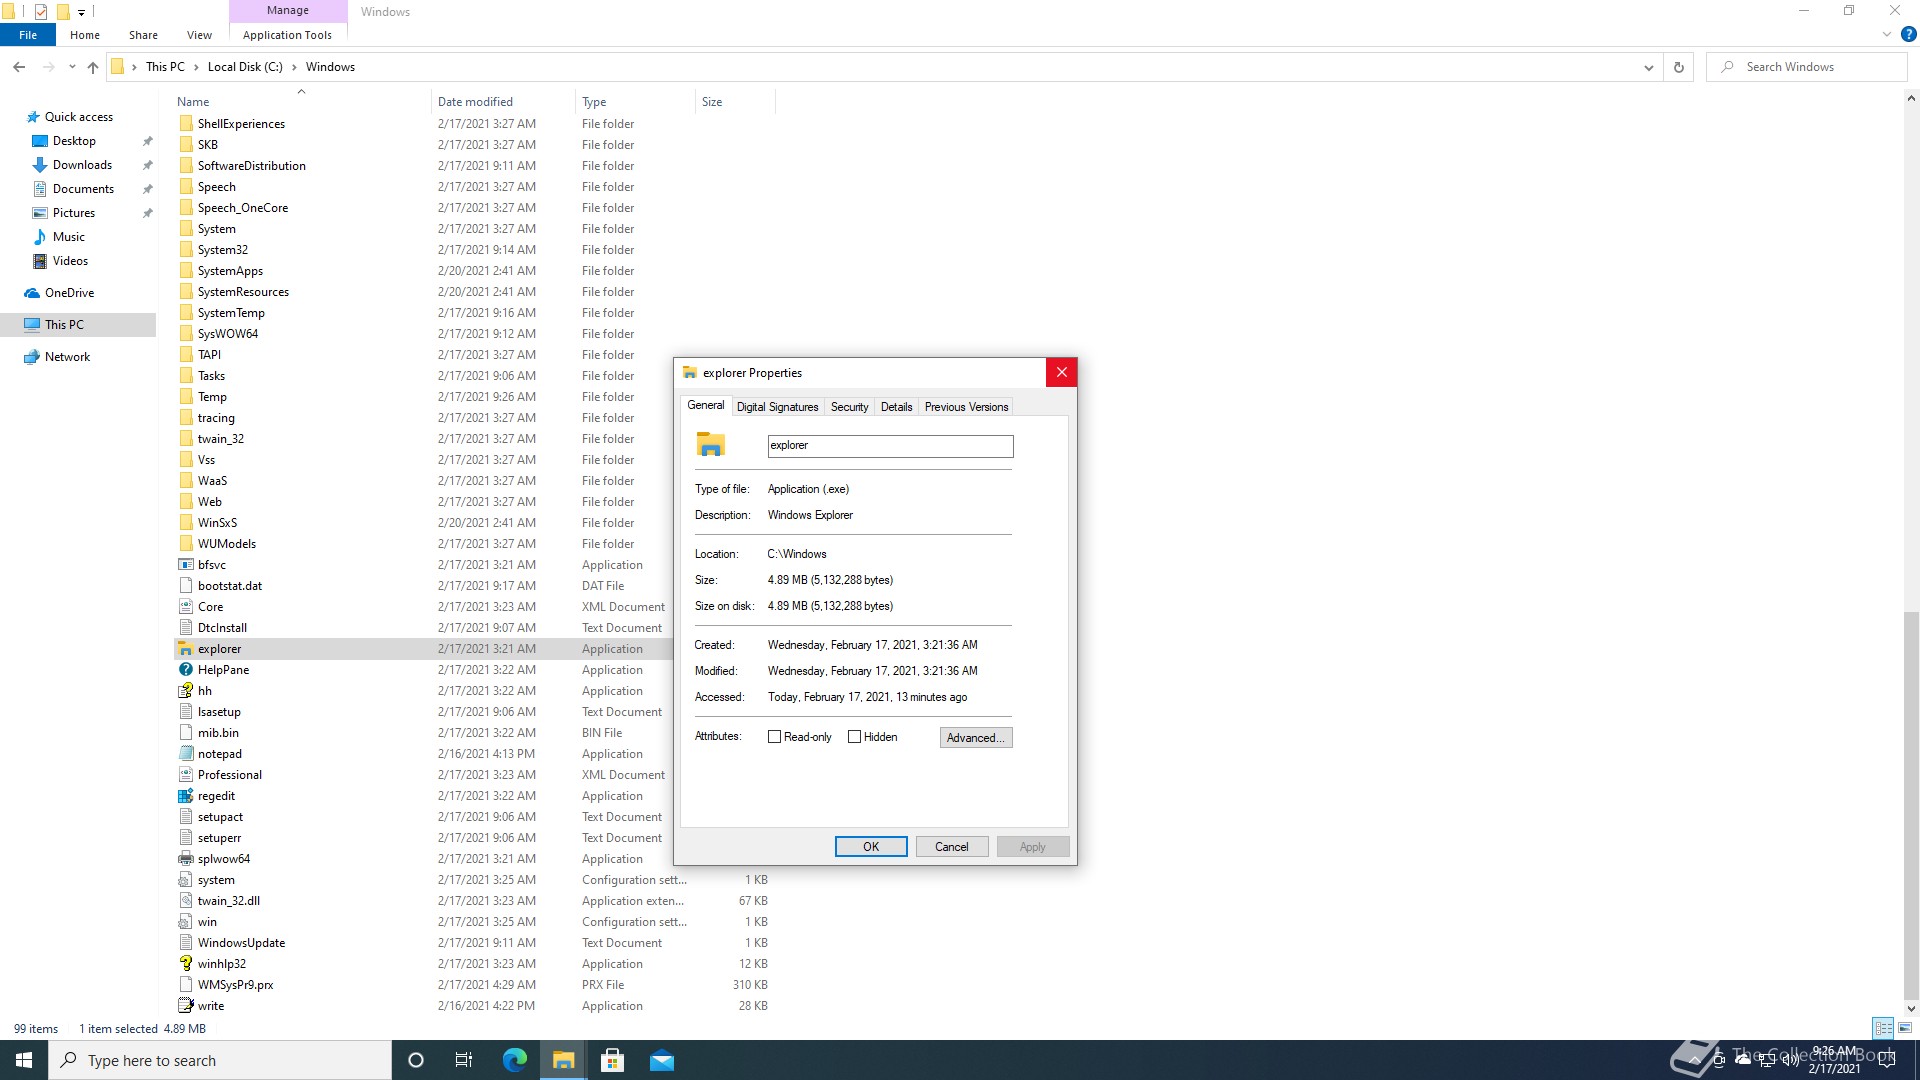Select Documents in Quick access
The image size is (1920, 1080).
click(83, 189)
